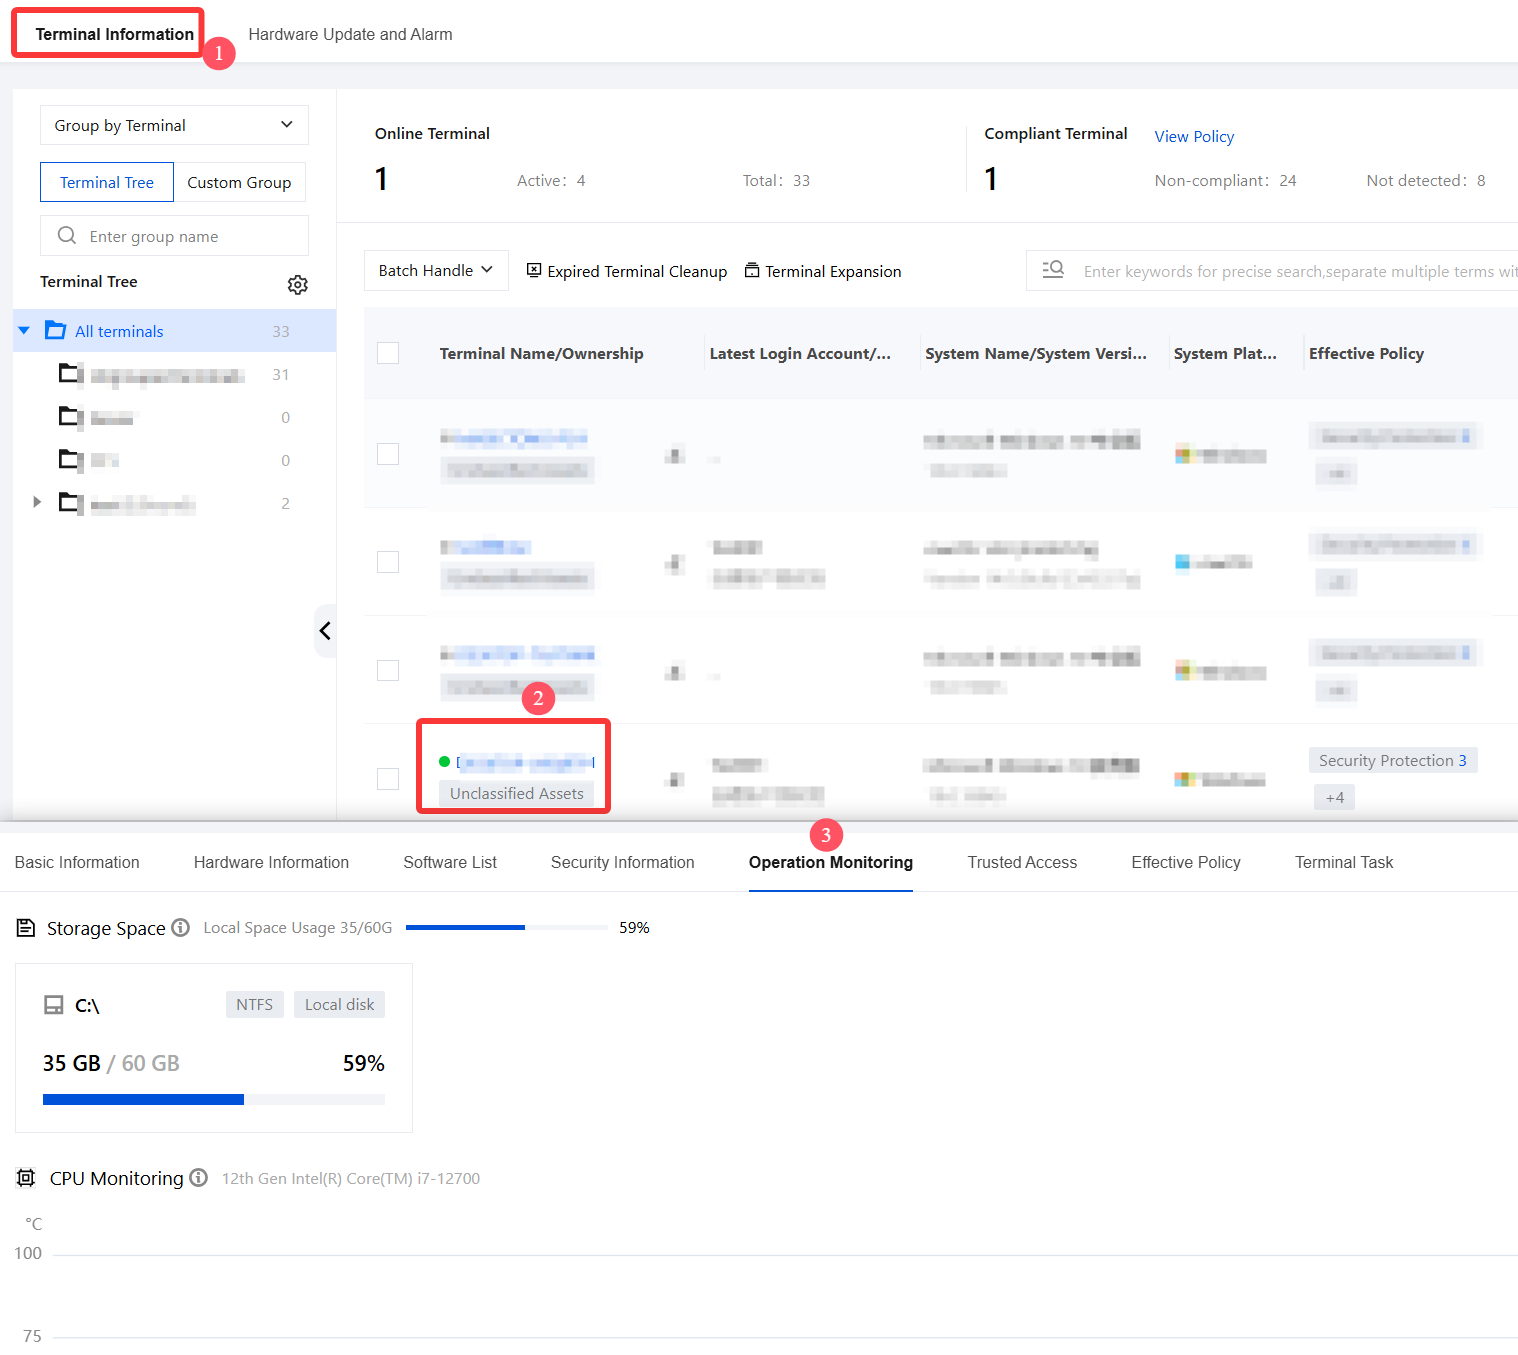Collapse the left panel with the arrow
This screenshot has width=1518, height=1355.
click(x=325, y=631)
